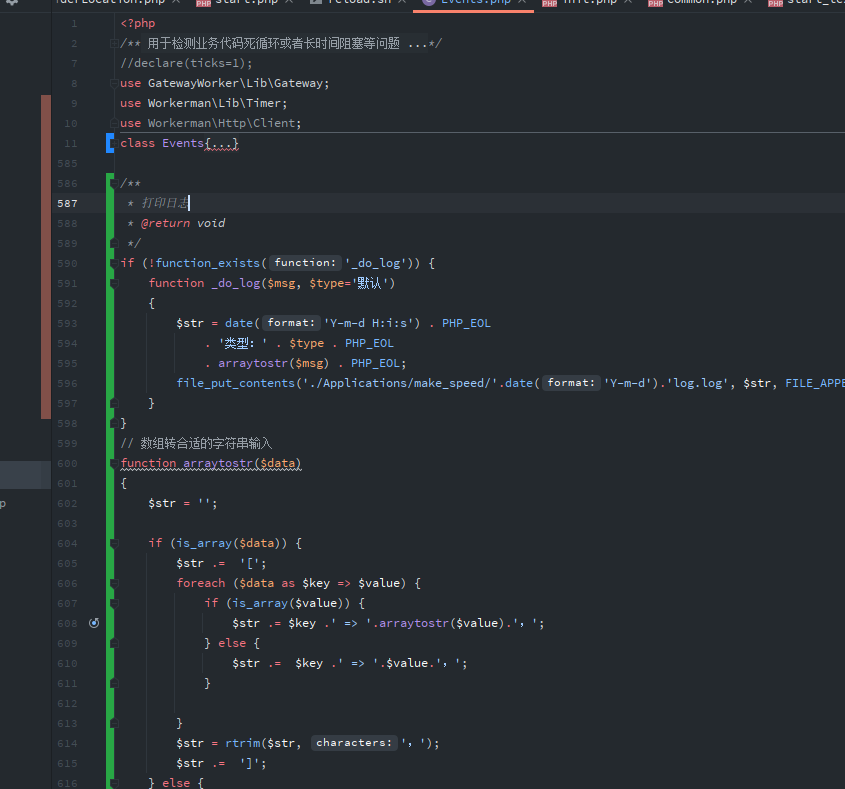Click 'Workerman\Lib\Timer' on line 9
Screen dimensions: 845x789
pyautogui.click(x=214, y=103)
